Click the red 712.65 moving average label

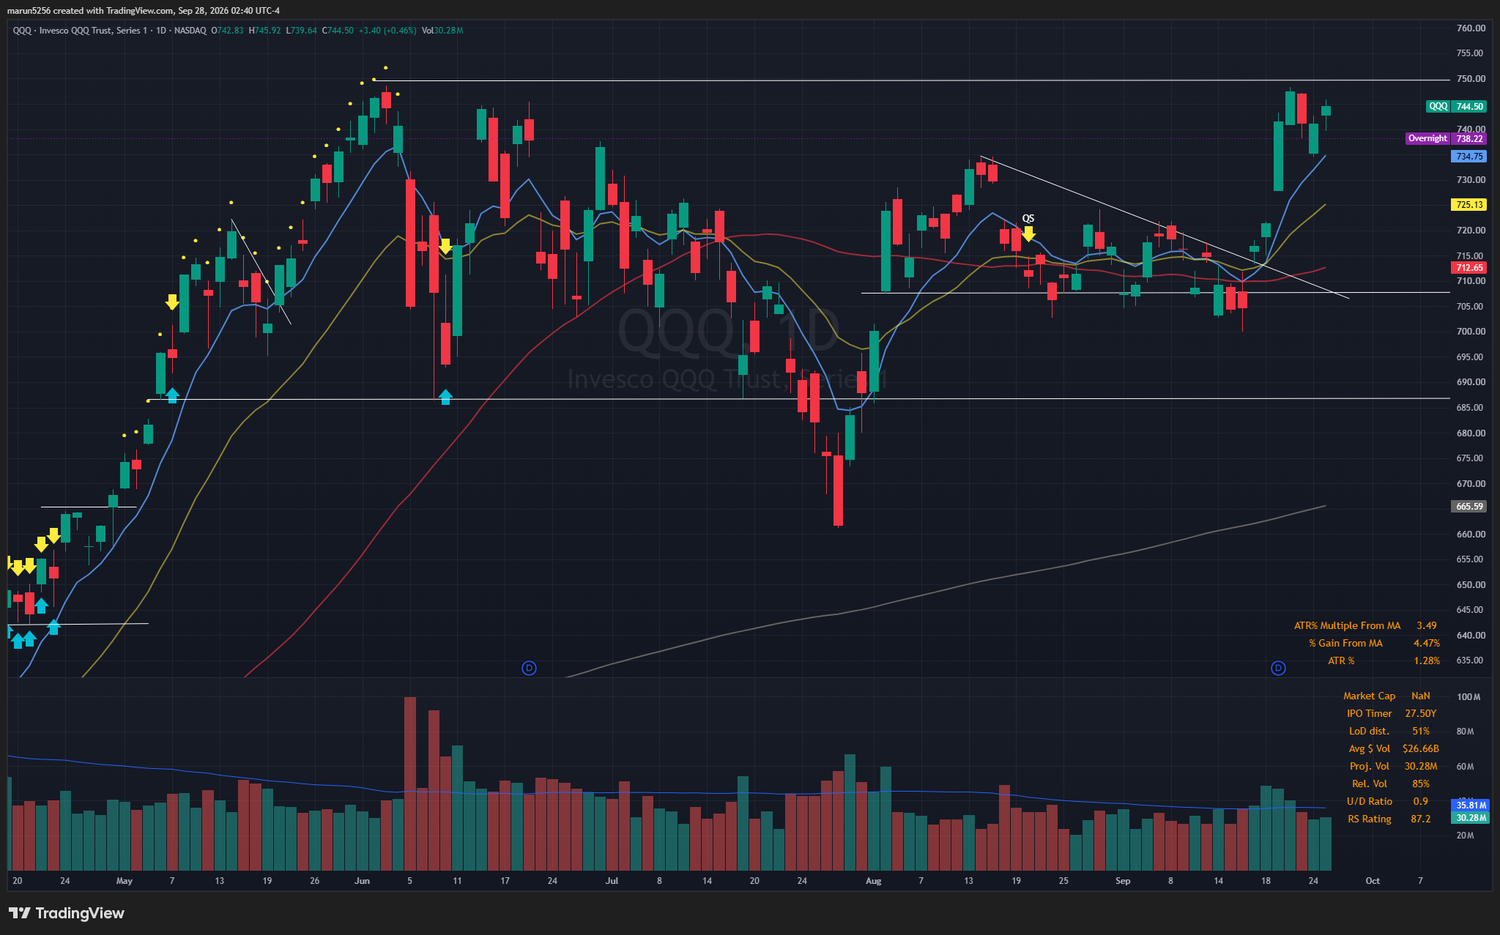[1469, 268]
